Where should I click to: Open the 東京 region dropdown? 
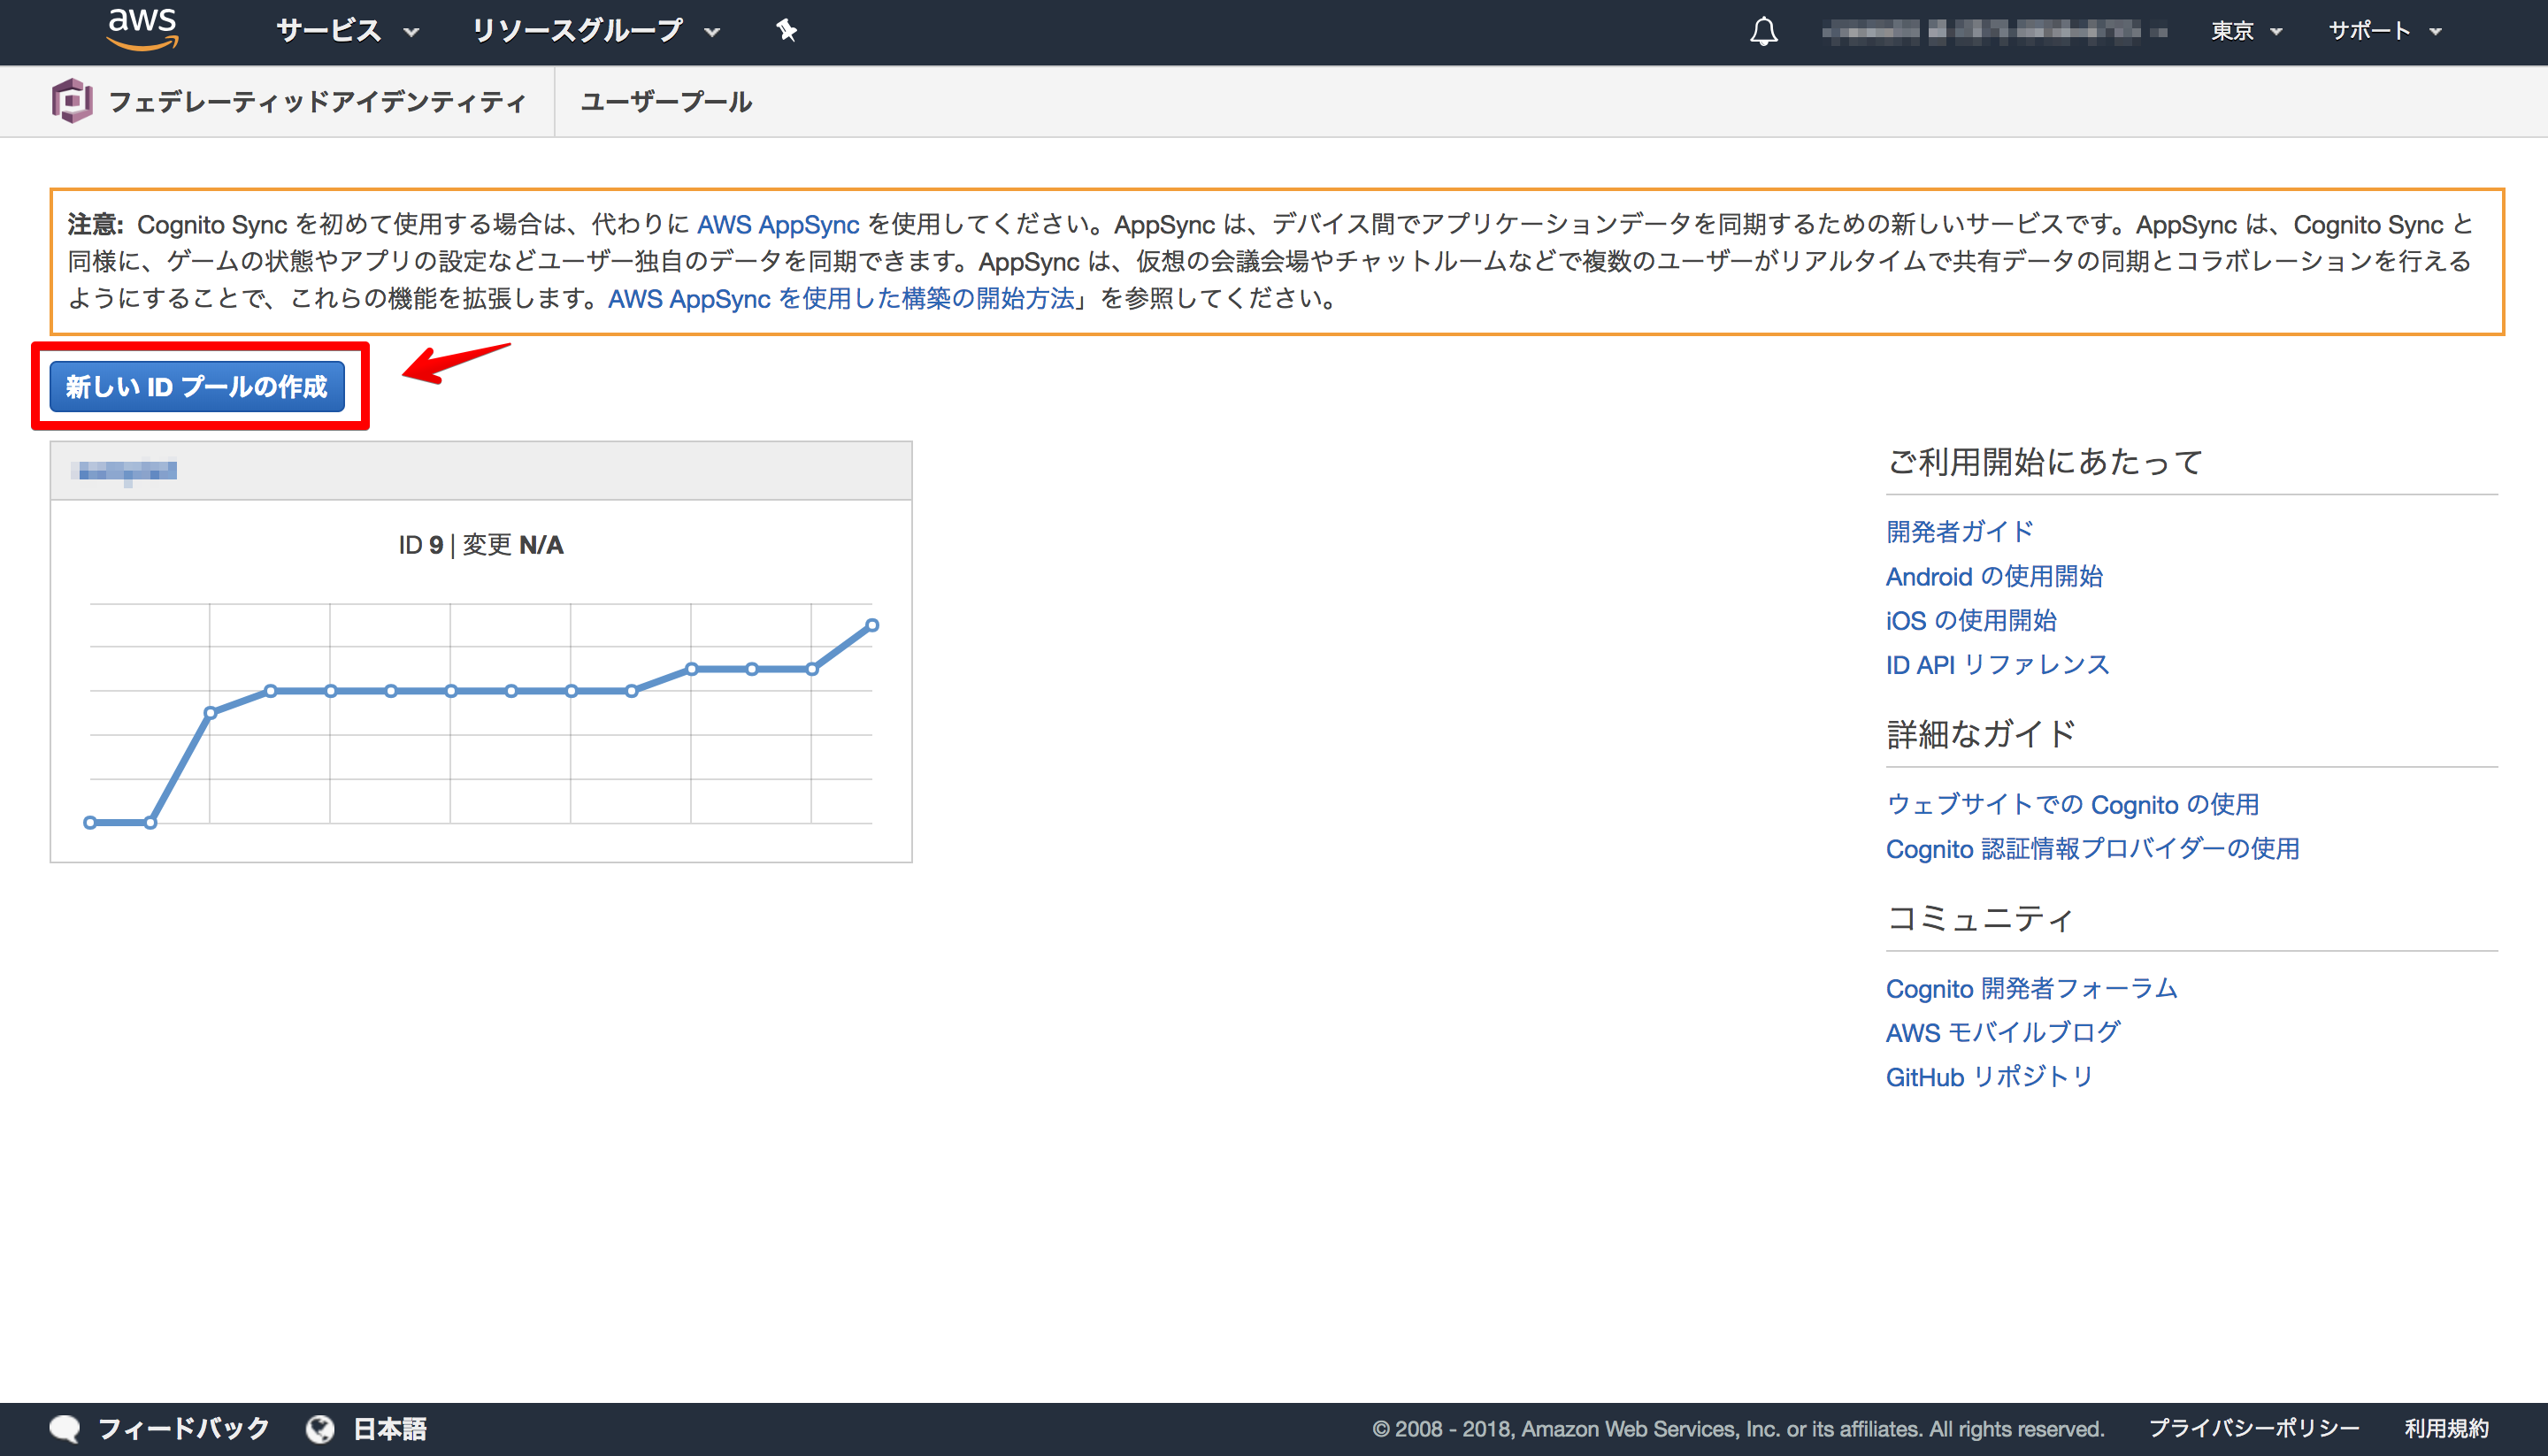[x=2246, y=31]
